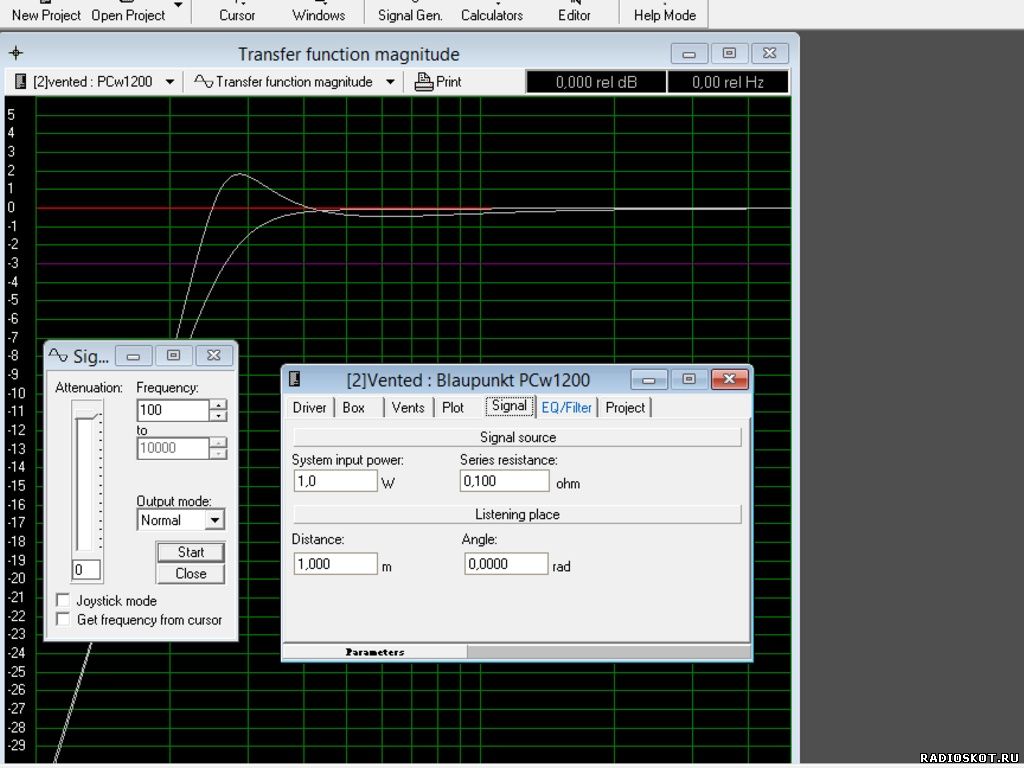Click the printer icon in the graph toolbar
Image resolution: width=1024 pixels, height=768 pixels.
(424, 82)
